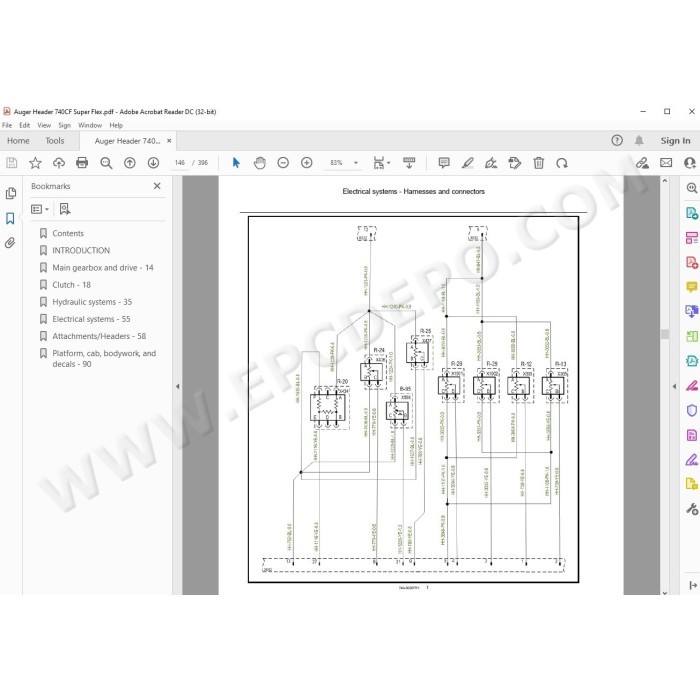700x700 pixels.
Task: Toggle the Bookmarks panel icon
Action: (10, 218)
